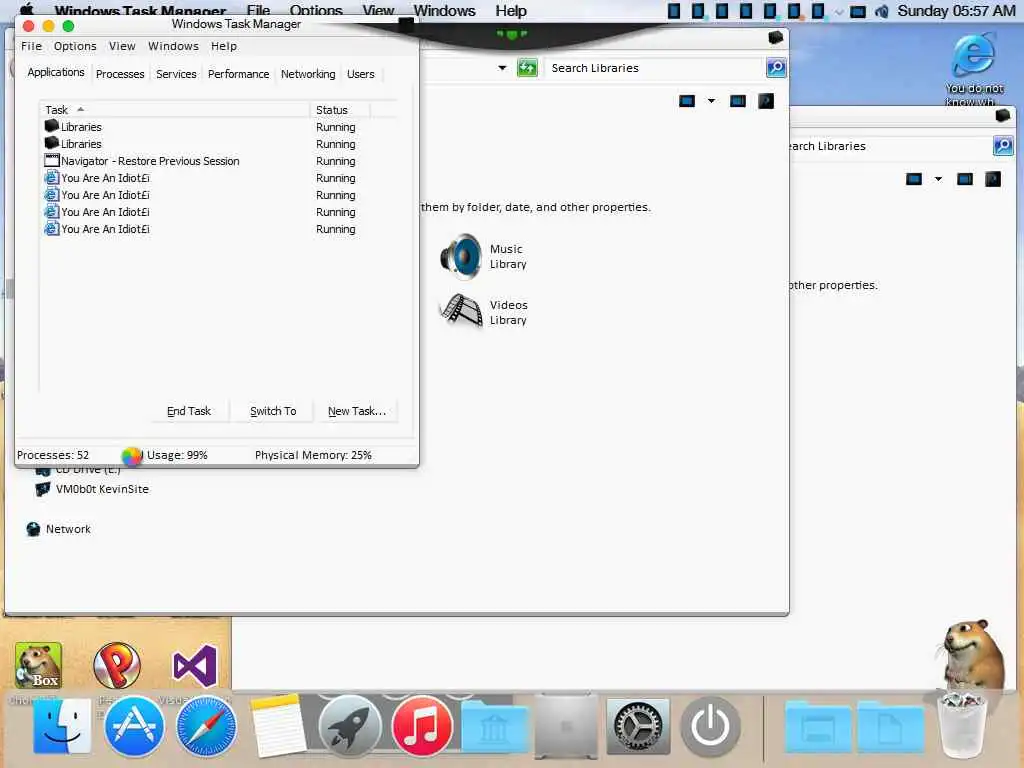The image size is (1024, 768).
Task: Click the dock Mac Pro computer icon
Action: point(566,726)
